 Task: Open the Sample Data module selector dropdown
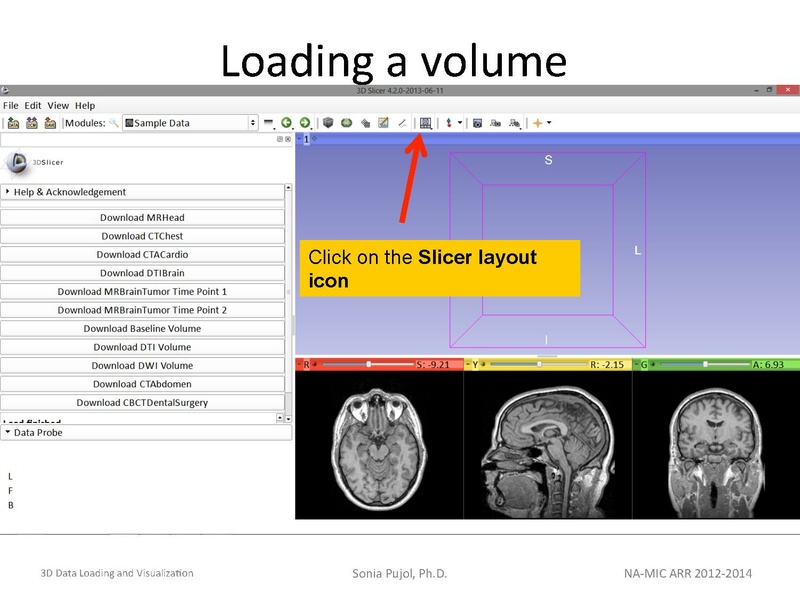(190, 123)
